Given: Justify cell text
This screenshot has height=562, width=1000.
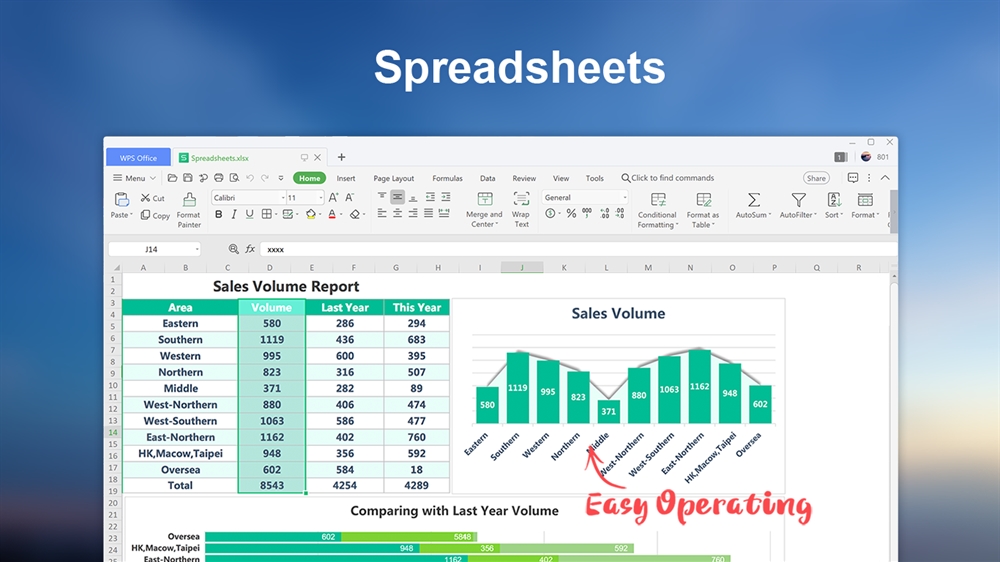Looking at the screenshot, I should click(429, 214).
